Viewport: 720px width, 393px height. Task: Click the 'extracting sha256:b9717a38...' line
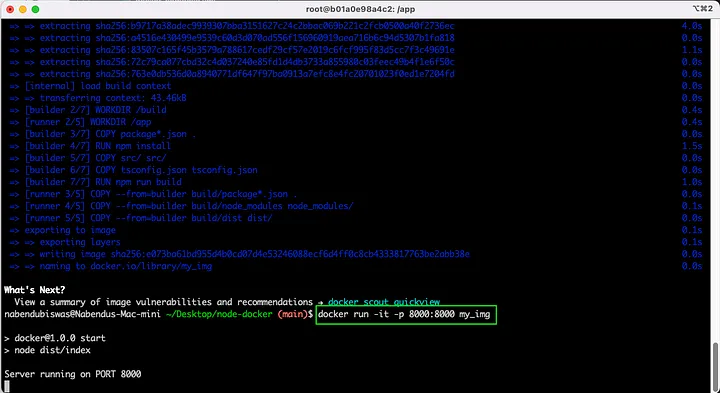pyautogui.click(x=232, y=26)
